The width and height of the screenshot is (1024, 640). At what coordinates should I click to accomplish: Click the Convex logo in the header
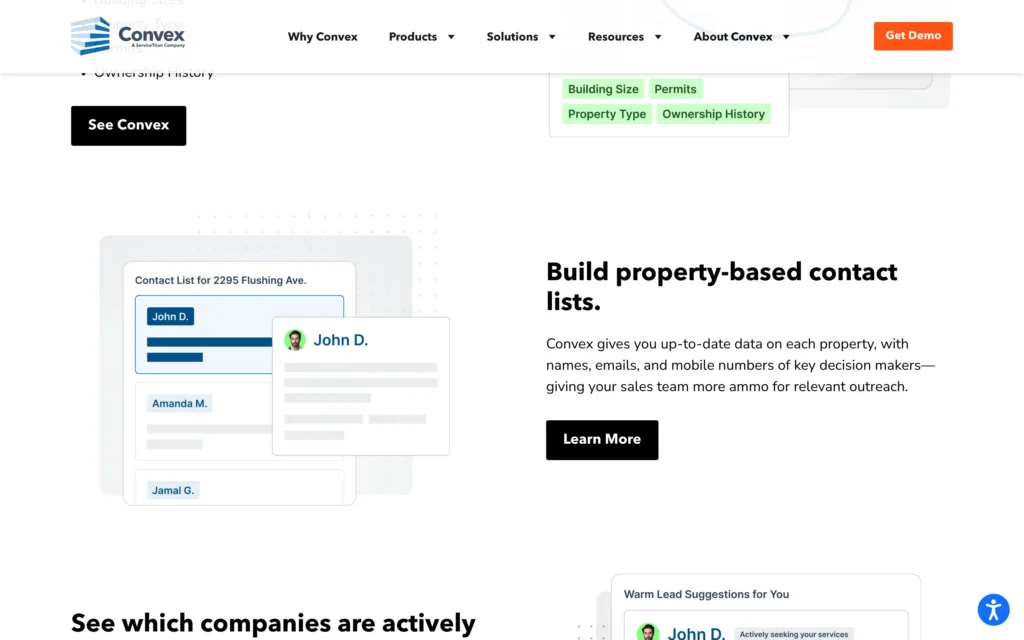tap(128, 36)
